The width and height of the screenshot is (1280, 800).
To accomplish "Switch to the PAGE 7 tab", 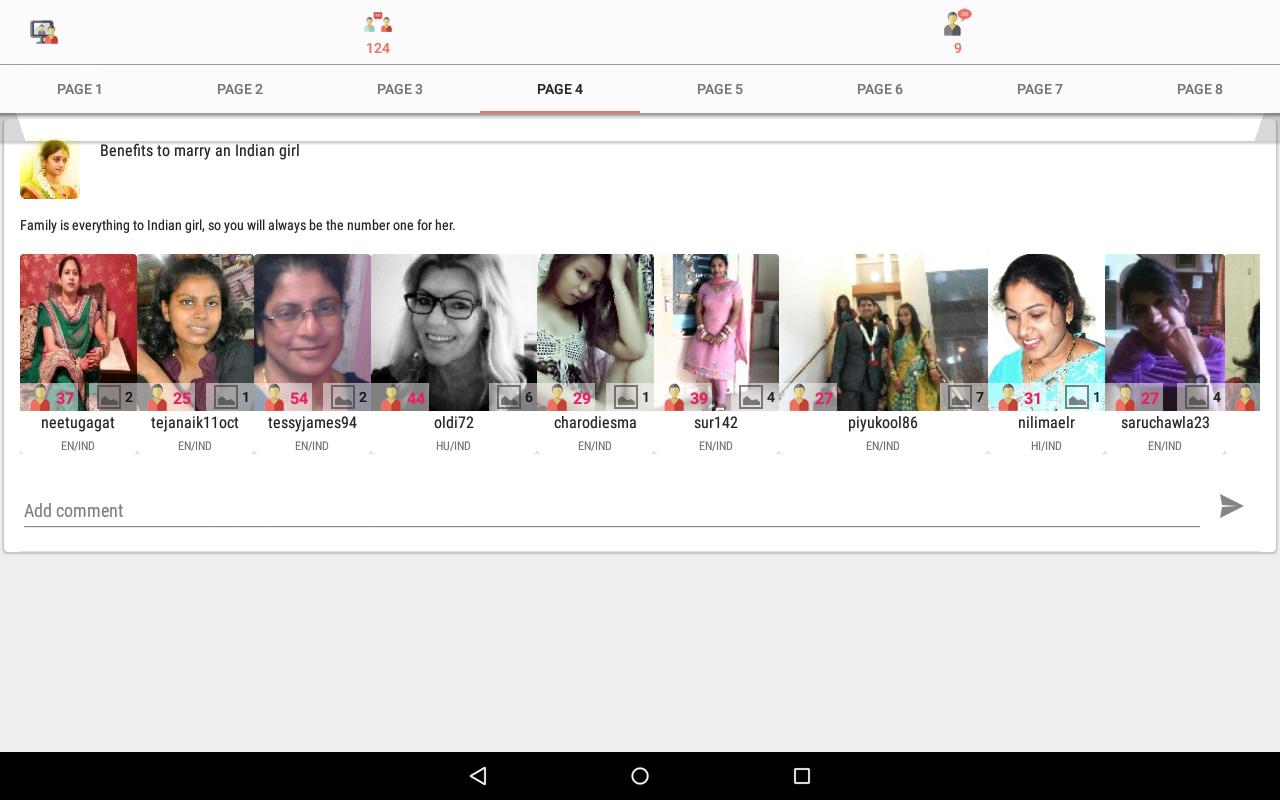I will [1040, 89].
